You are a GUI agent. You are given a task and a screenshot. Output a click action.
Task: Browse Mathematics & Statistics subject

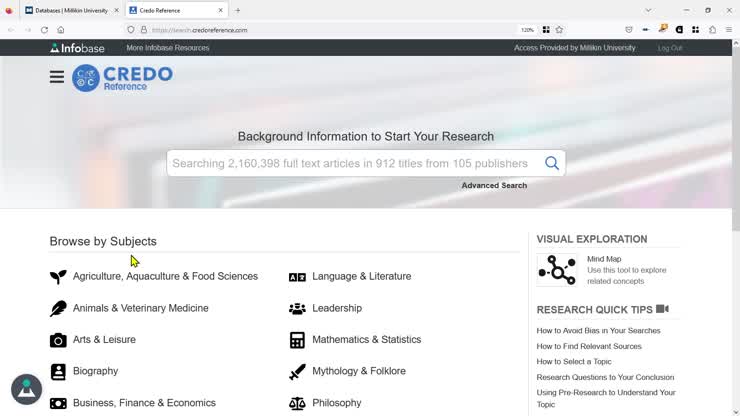click(366, 340)
